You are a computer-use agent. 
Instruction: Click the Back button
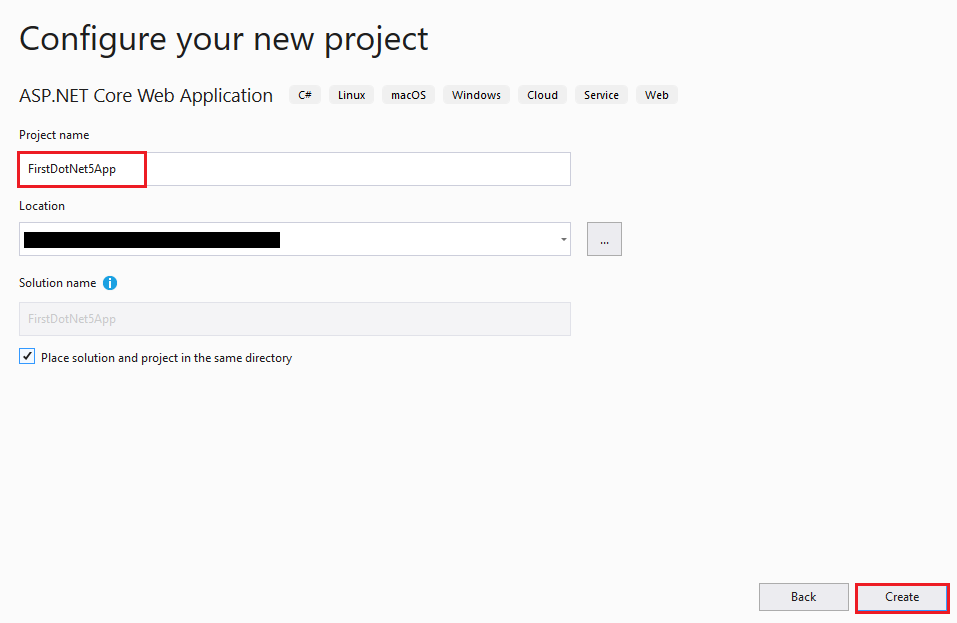803,597
